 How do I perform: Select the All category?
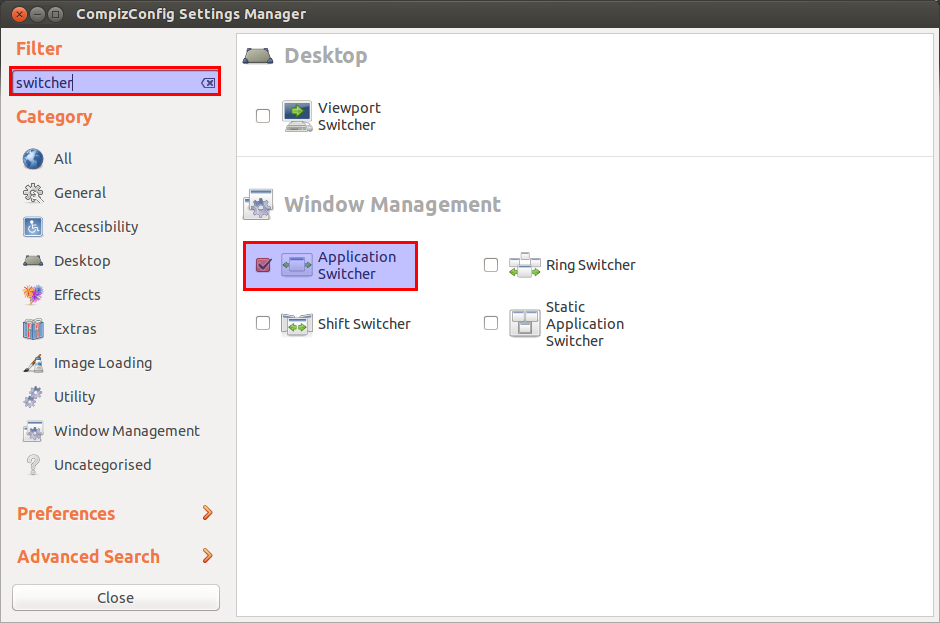click(63, 159)
